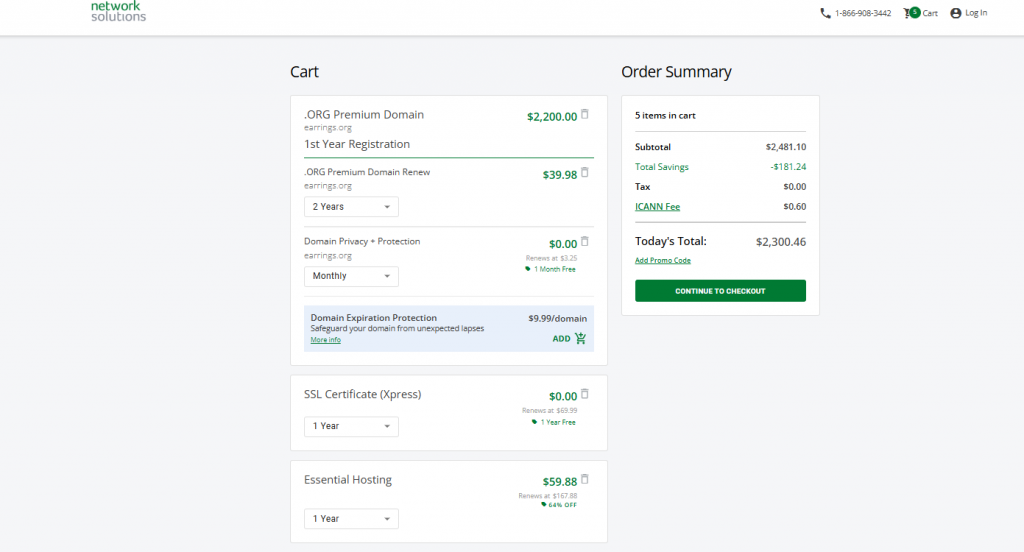Click More info under Domain Expiration Protection

tap(325, 340)
